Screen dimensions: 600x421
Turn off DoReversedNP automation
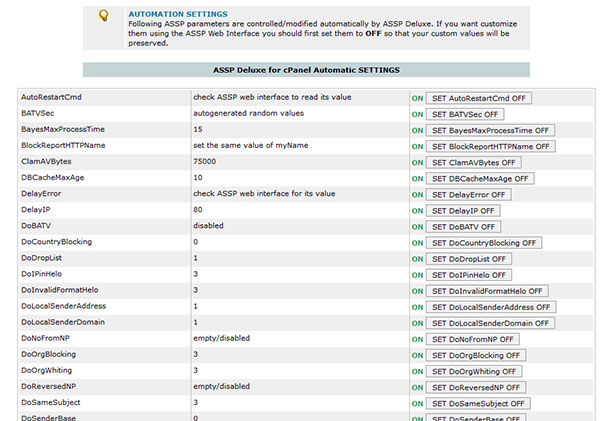476,388
